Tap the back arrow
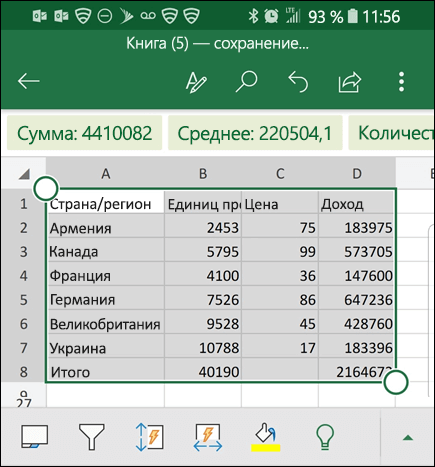435x467 pixels. [x=29, y=81]
